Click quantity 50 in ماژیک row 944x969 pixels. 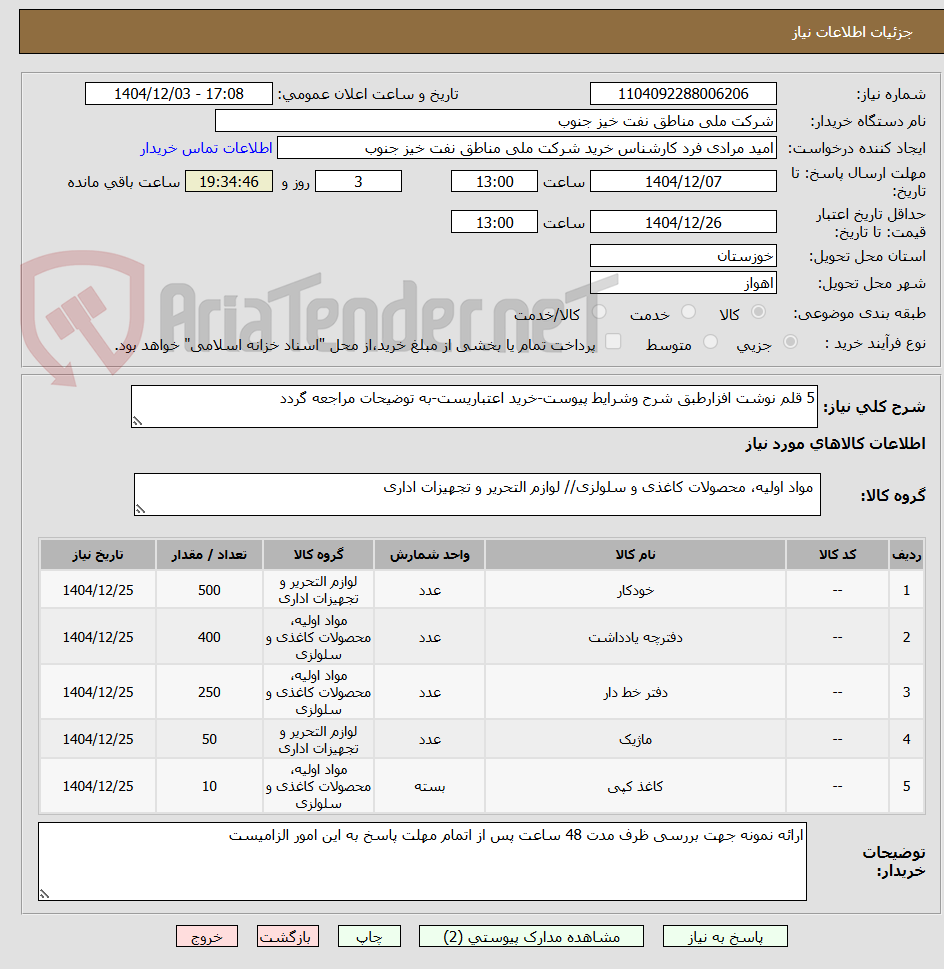tap(209, 739)
